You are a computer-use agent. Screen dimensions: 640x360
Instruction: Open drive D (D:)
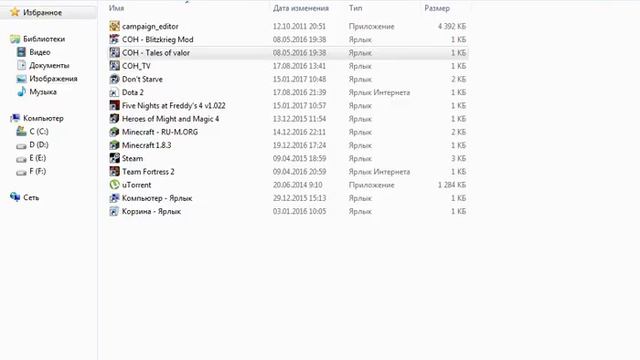pyautogui.click(x=39, y=144)
